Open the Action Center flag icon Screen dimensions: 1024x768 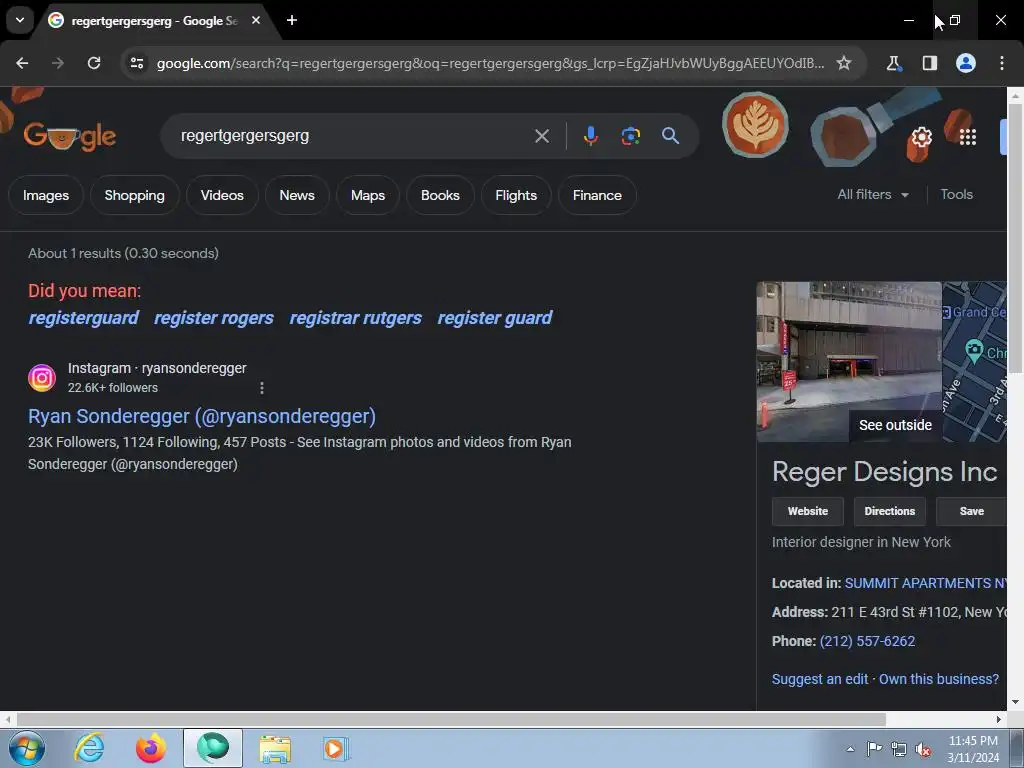874,748
